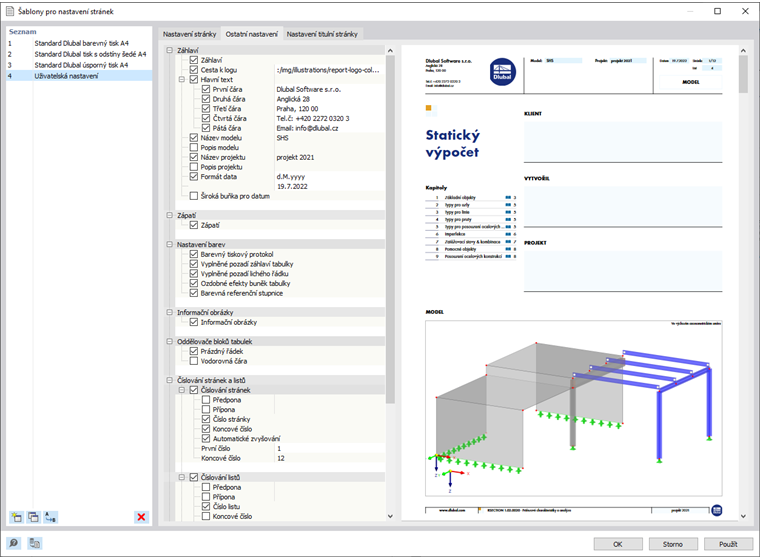Image resolution: width=760 pixels, height=560 pixels.
Task: Toggle Automatické zvyšování checkbox
Action: coord(206,438)
